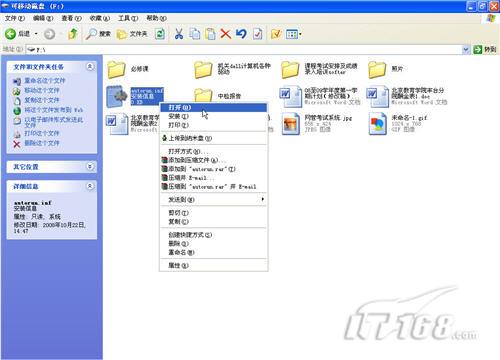This screenshot has width=500, height=360.
Task: Click the blue Undo arrow icon
Action: coord(241,34)
